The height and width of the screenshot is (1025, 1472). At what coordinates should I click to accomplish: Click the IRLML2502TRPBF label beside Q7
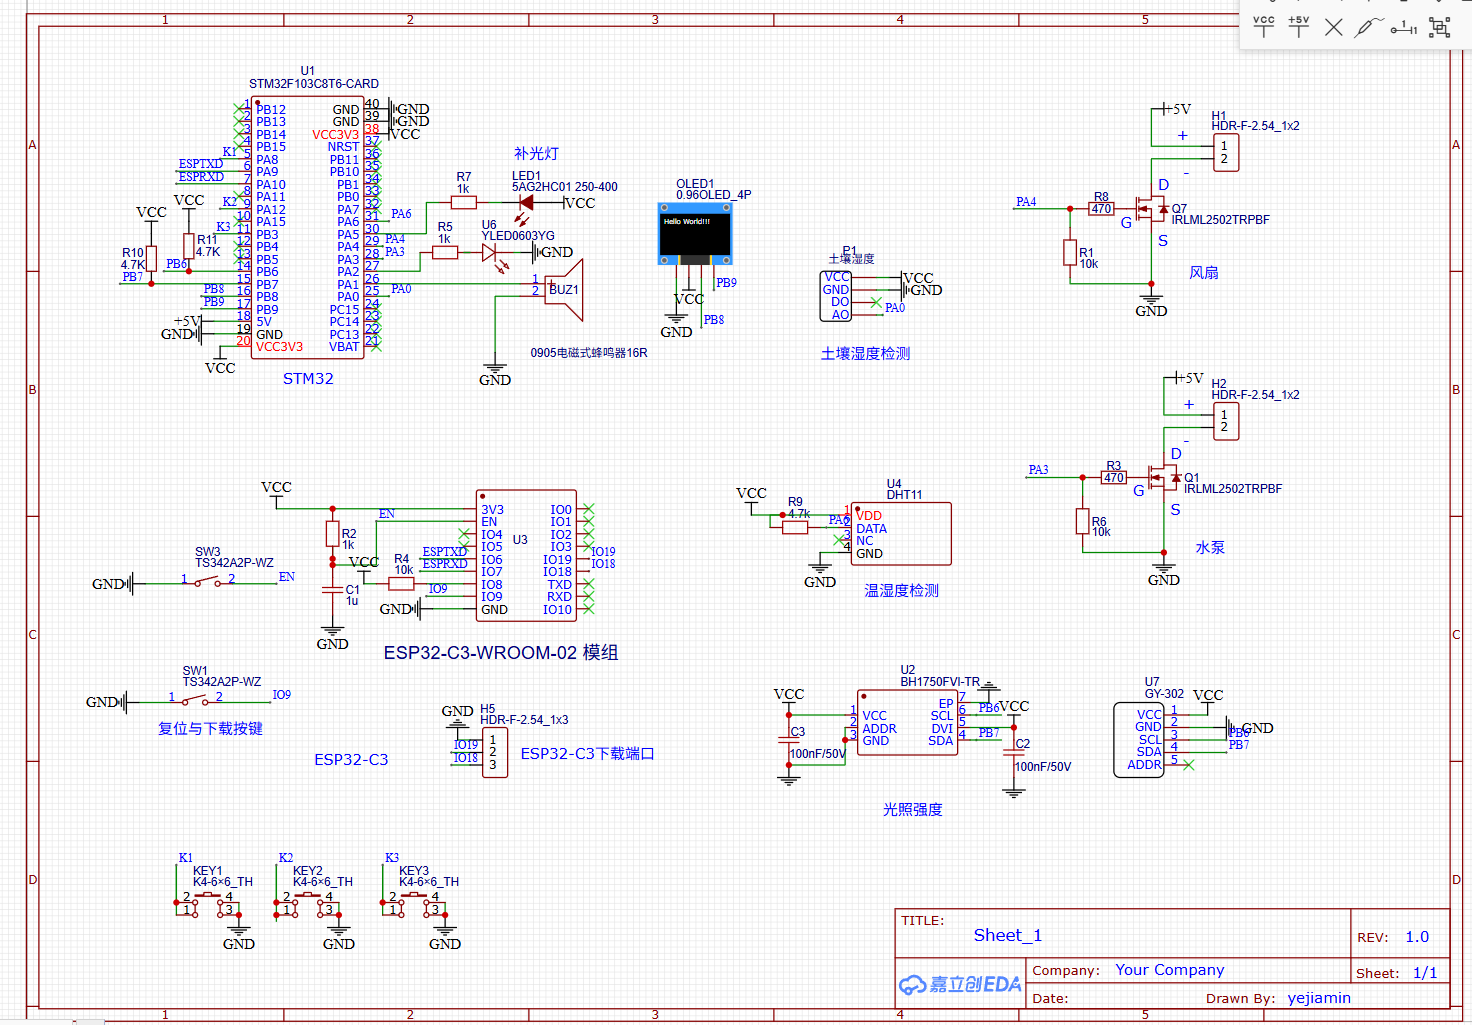point(1221,220)
